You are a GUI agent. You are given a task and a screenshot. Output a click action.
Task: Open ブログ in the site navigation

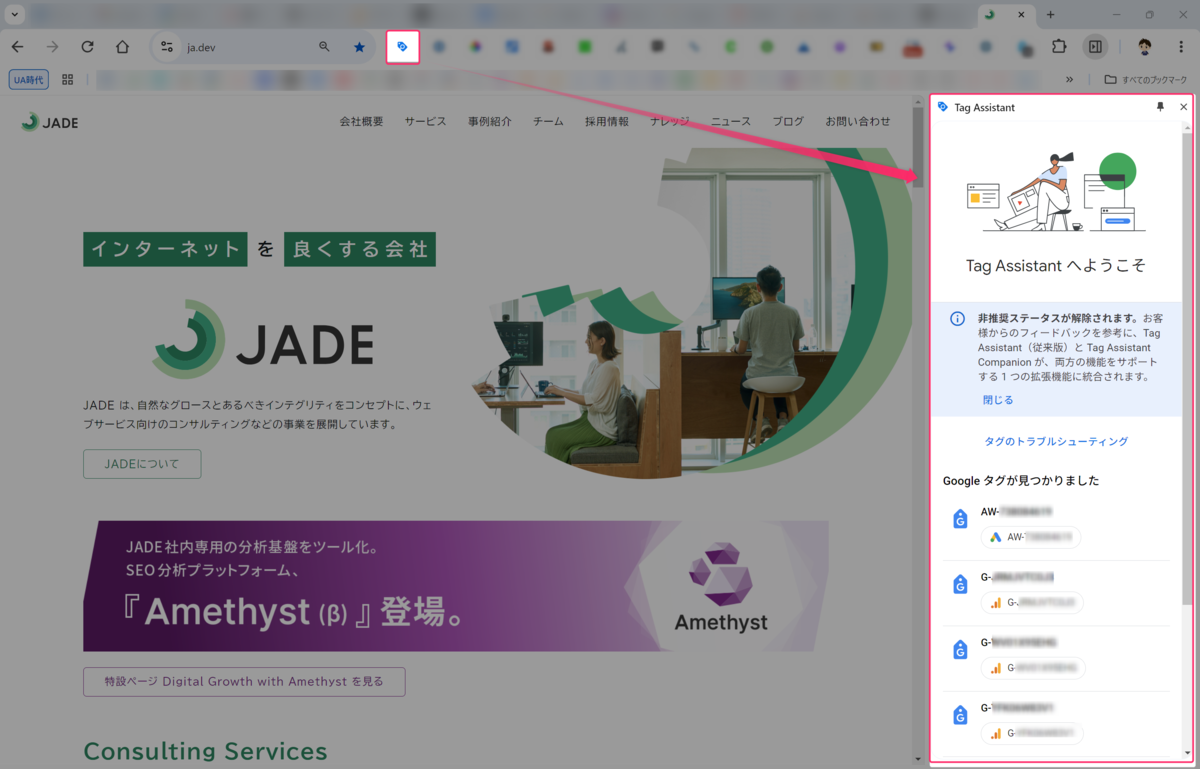tap(788, 121)
